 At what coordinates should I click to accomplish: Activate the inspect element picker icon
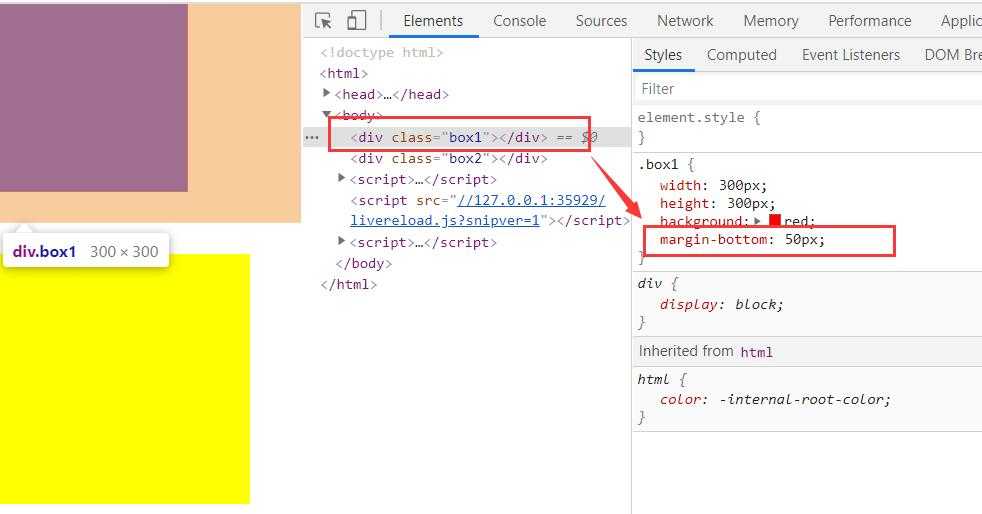pos(323,21)
